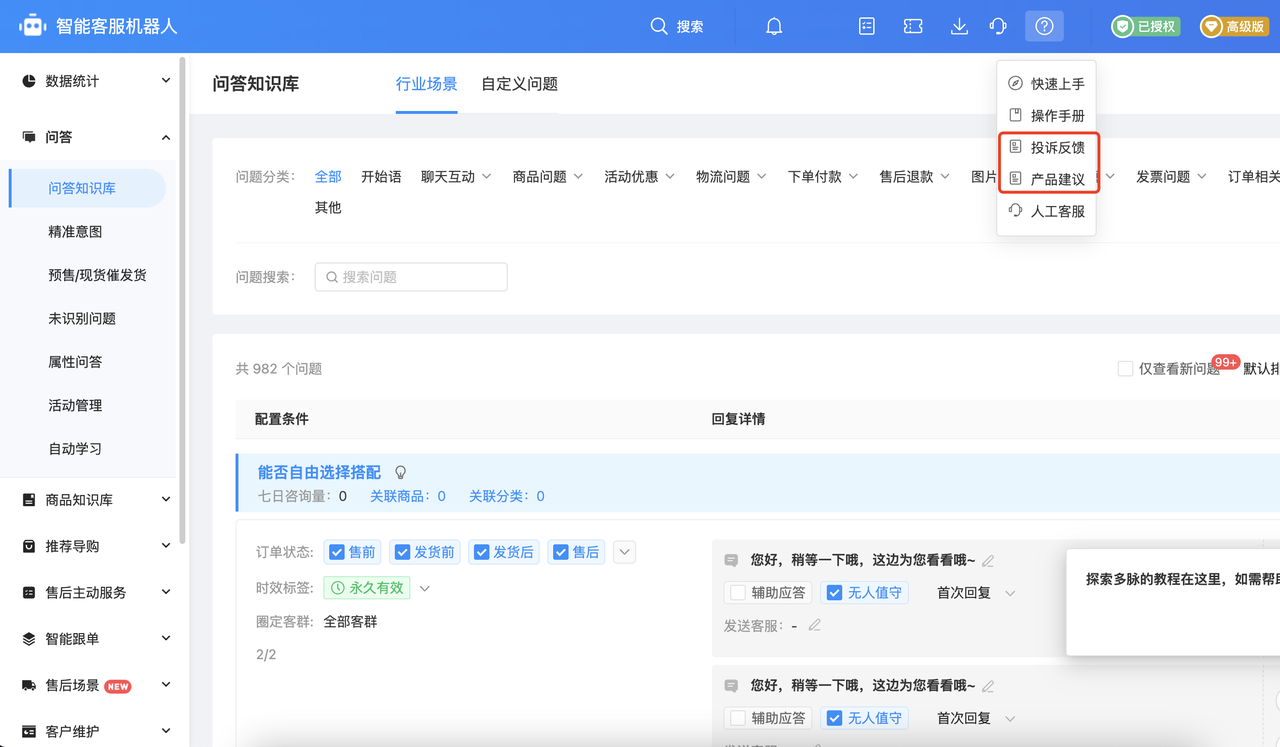Viewport: 1280px width, 747px height.
Task: Click the download icon in header
Action: (959, 27)
